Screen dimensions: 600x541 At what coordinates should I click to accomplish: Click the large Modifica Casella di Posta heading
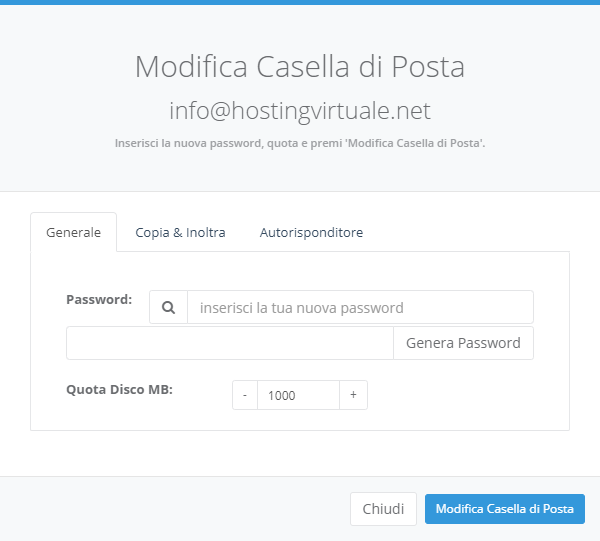pyautogui.click(x=300, y=67)
